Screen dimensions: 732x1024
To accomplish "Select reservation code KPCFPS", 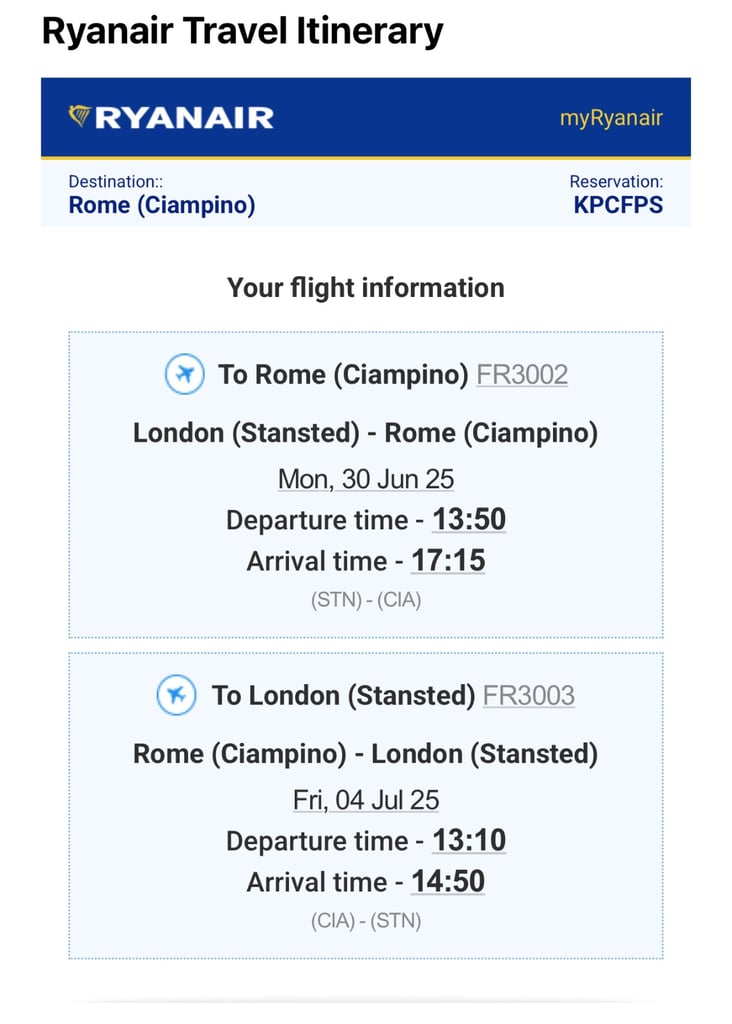I will point(618,205).
